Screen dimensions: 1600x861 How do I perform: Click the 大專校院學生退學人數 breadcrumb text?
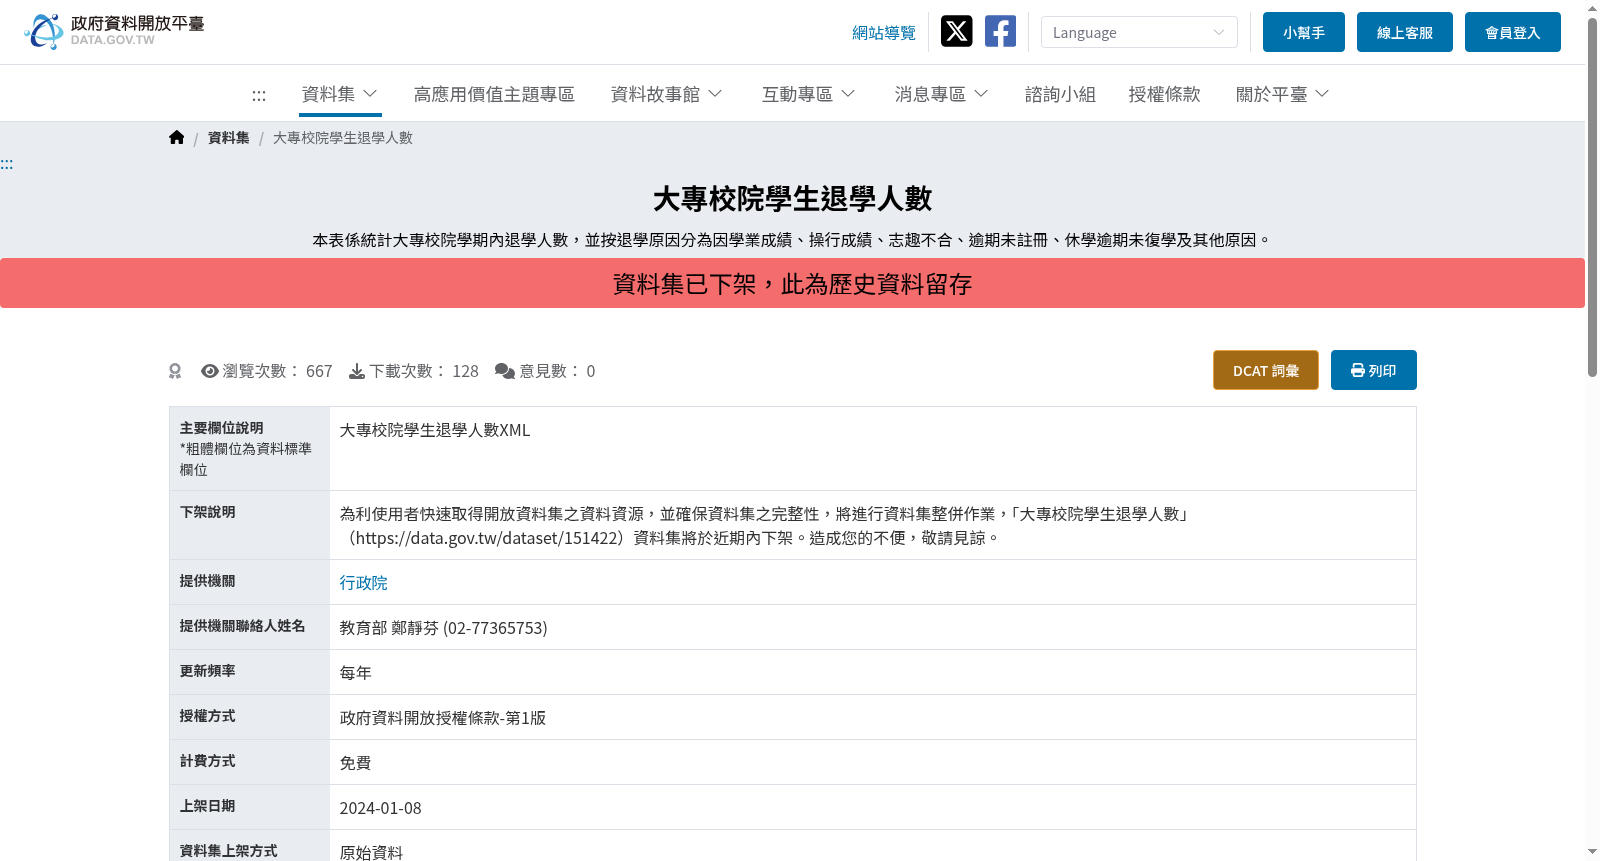pyautogui.click(x=343, y=138)
